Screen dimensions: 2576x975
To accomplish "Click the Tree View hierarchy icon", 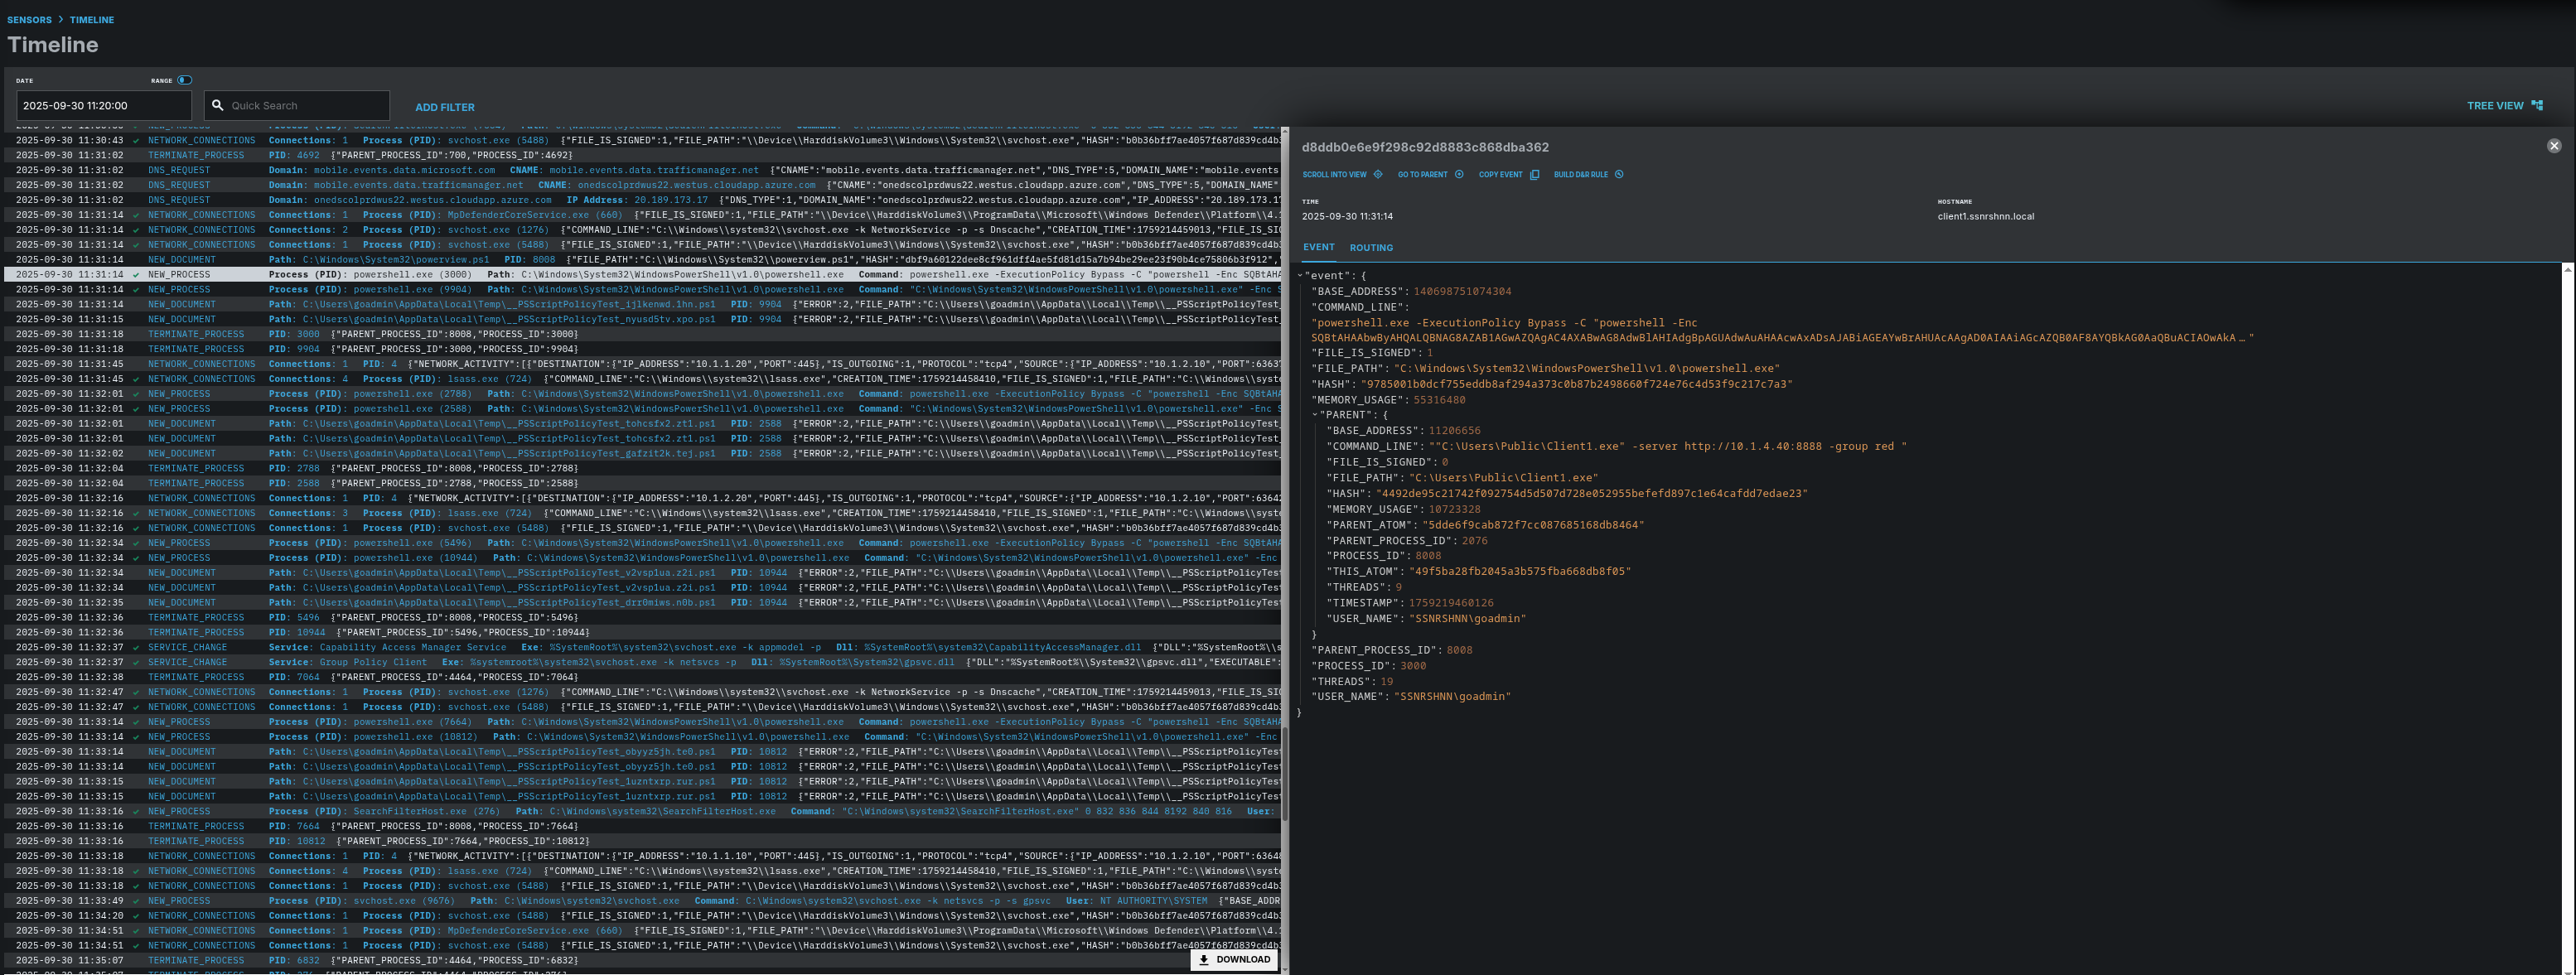I will 2536,105.
